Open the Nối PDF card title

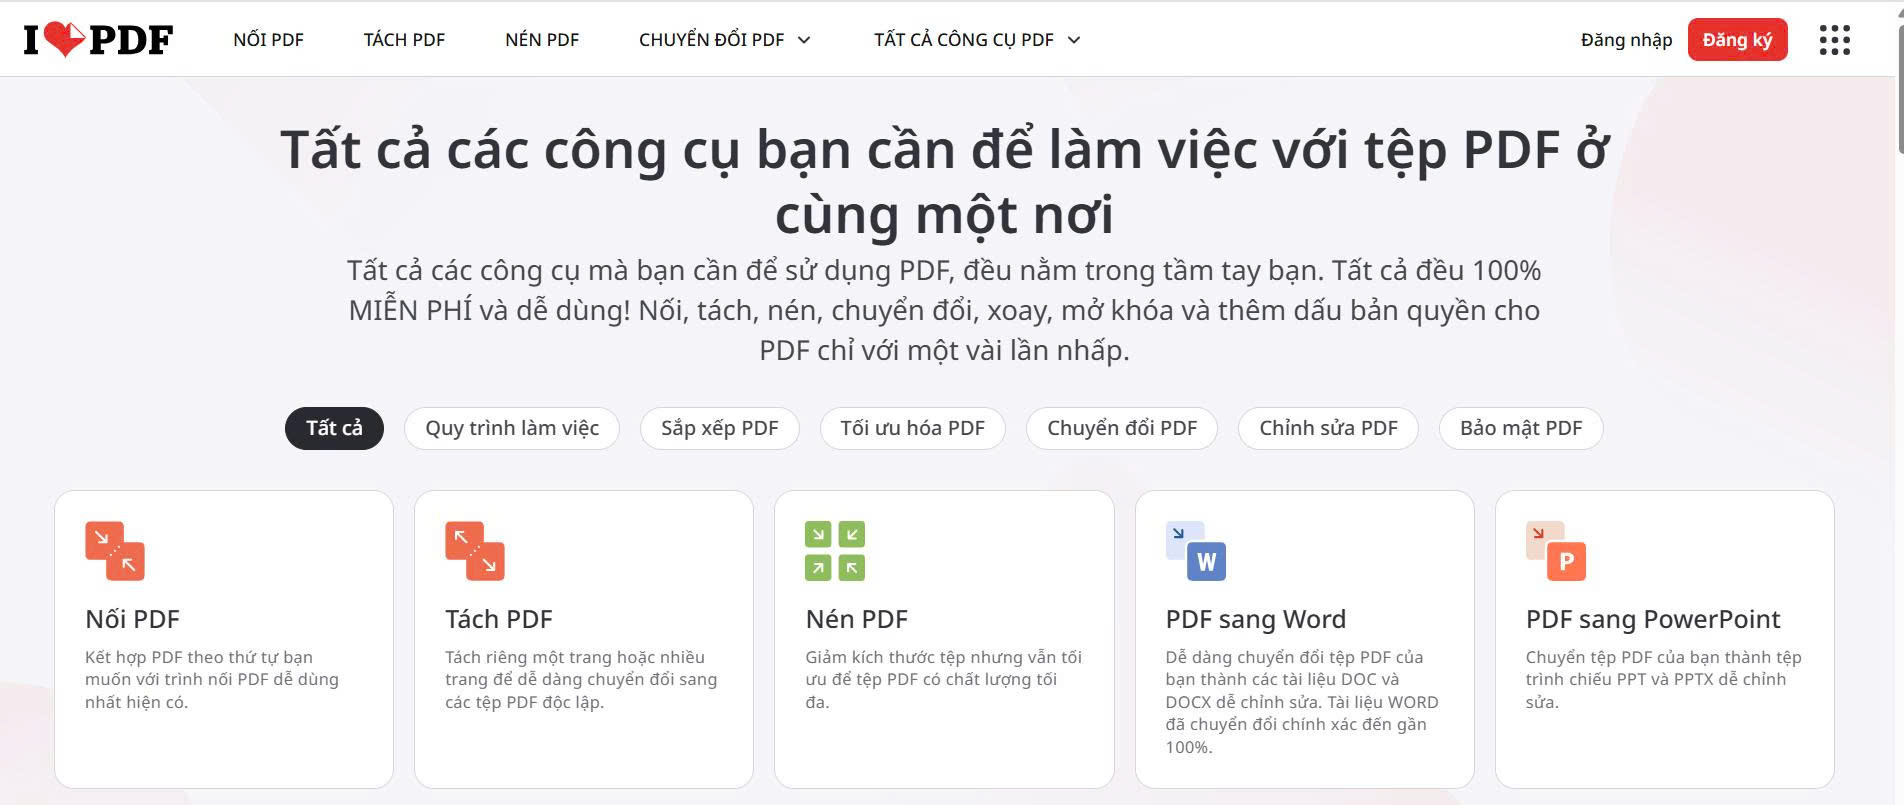click(x=132, y=619)
